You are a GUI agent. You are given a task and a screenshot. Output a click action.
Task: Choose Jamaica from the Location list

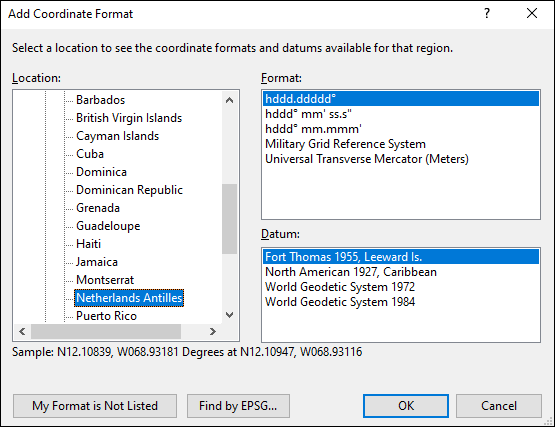pyautogui.click(x=97, y=262)
